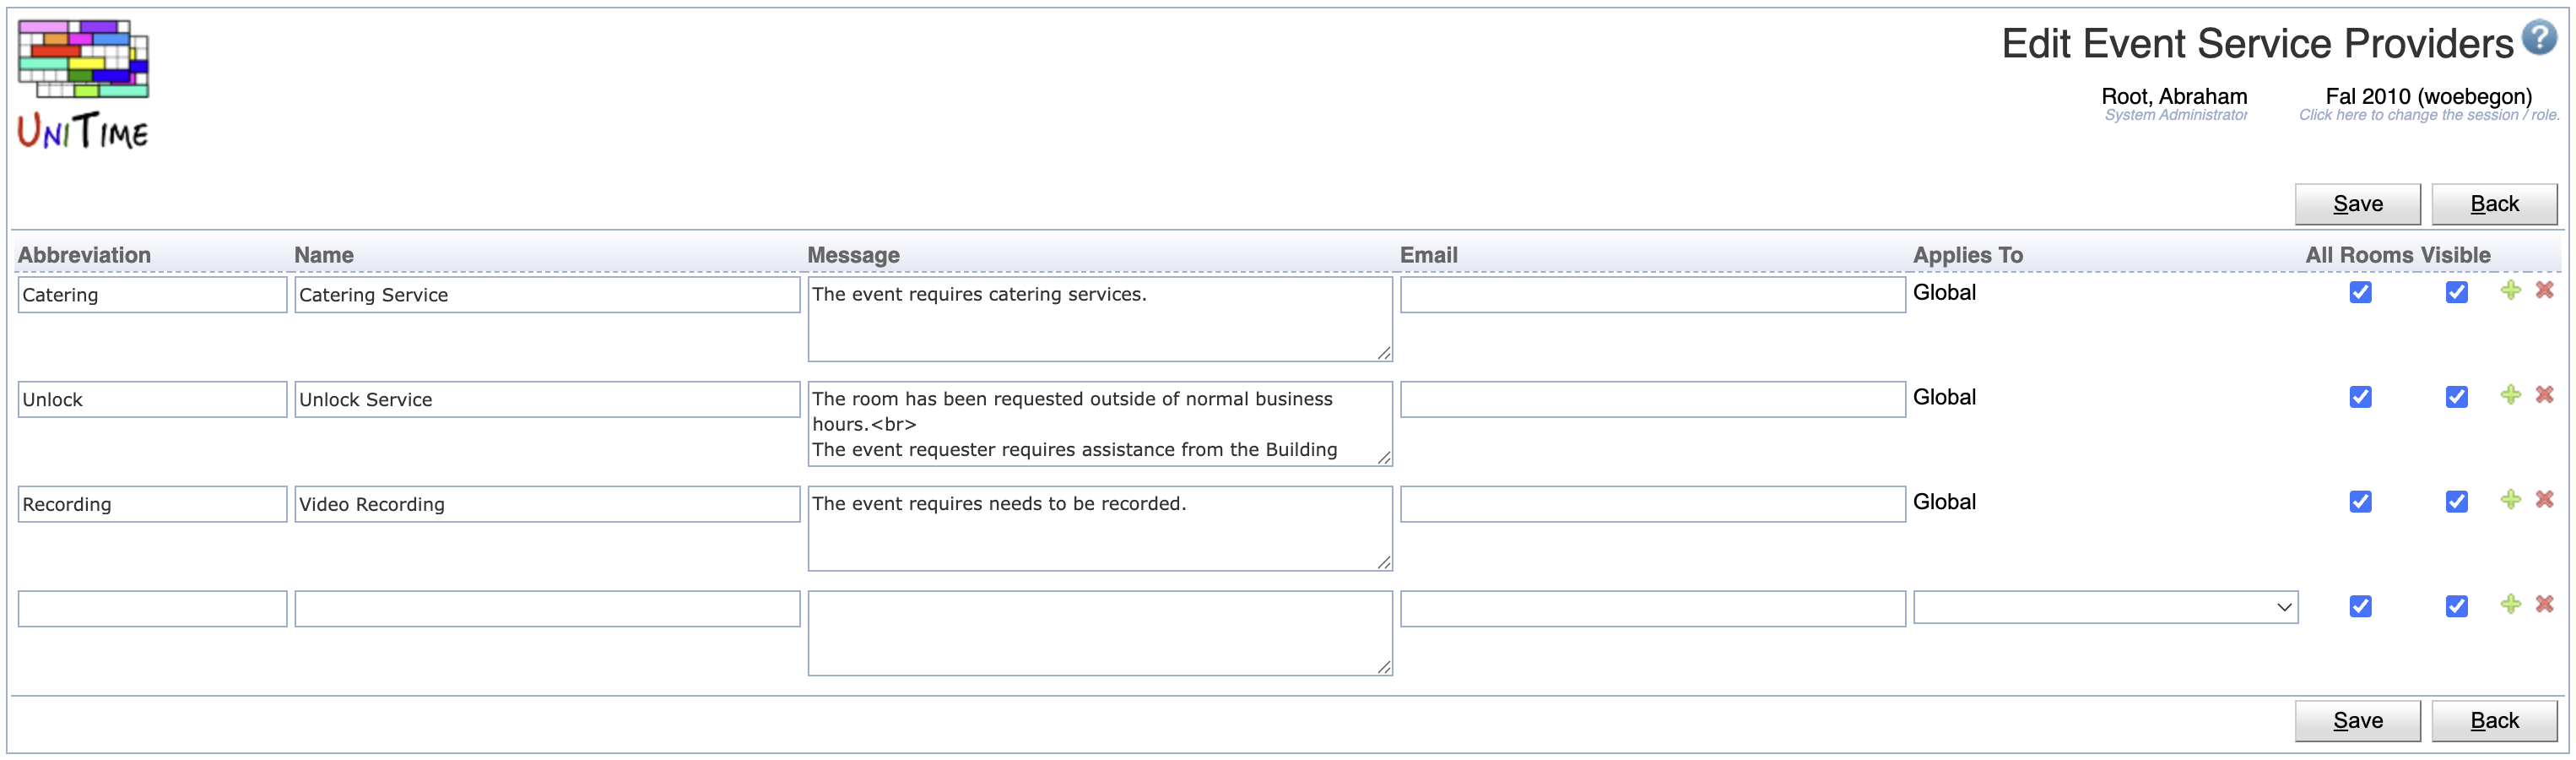The image size is (2576, 760).
Task: Toggle Visible checkbox in blank row
Action: [x=2456, y=606]
